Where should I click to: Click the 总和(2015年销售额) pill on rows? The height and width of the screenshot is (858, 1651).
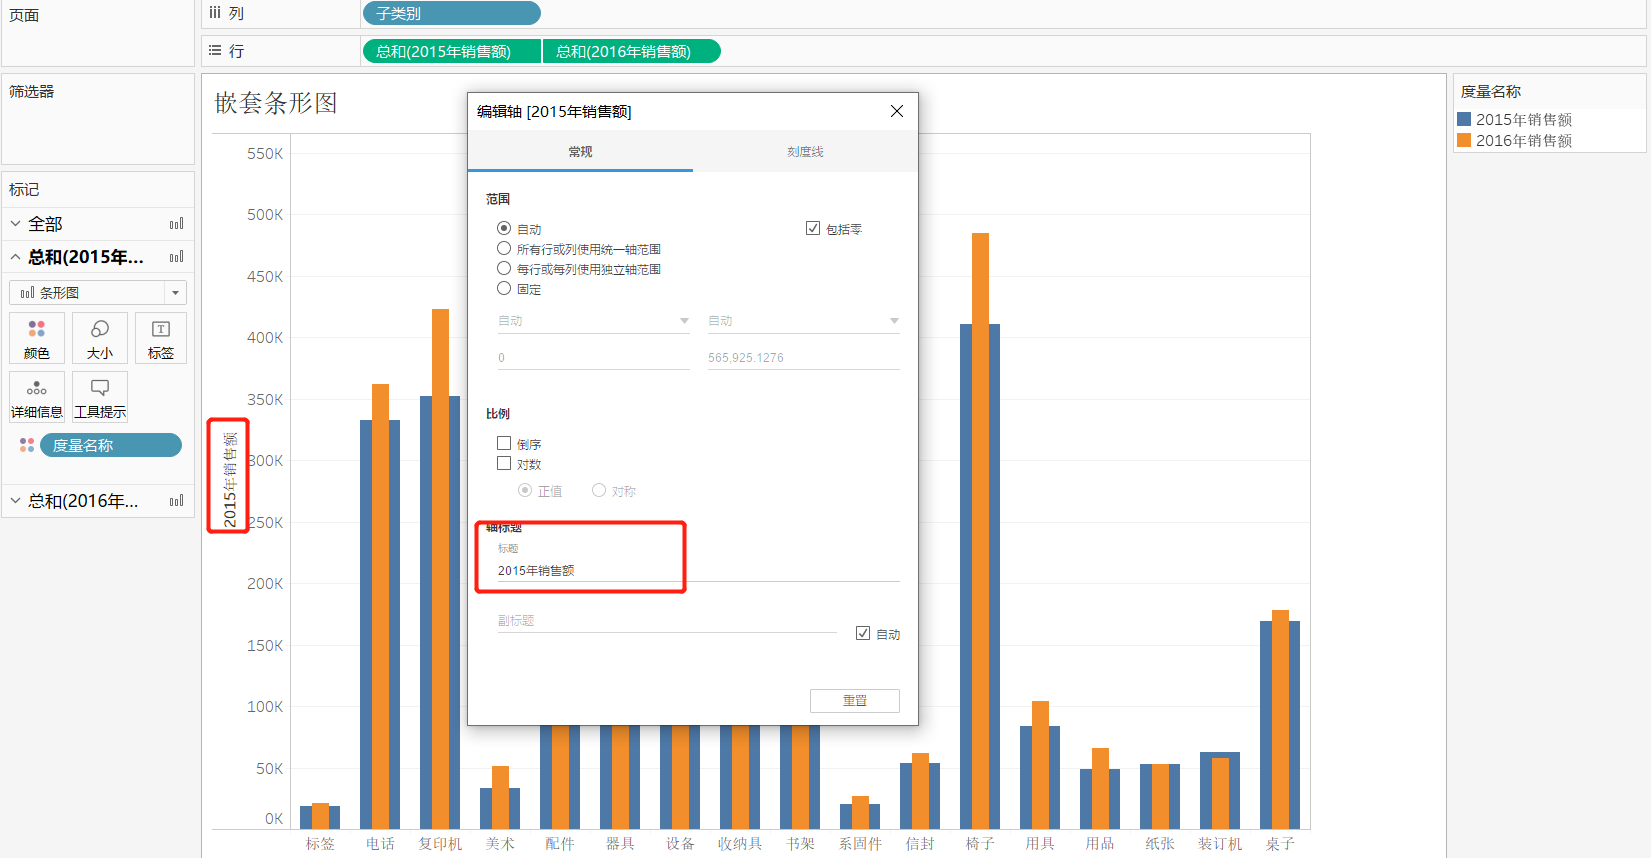tap(452, 51)
